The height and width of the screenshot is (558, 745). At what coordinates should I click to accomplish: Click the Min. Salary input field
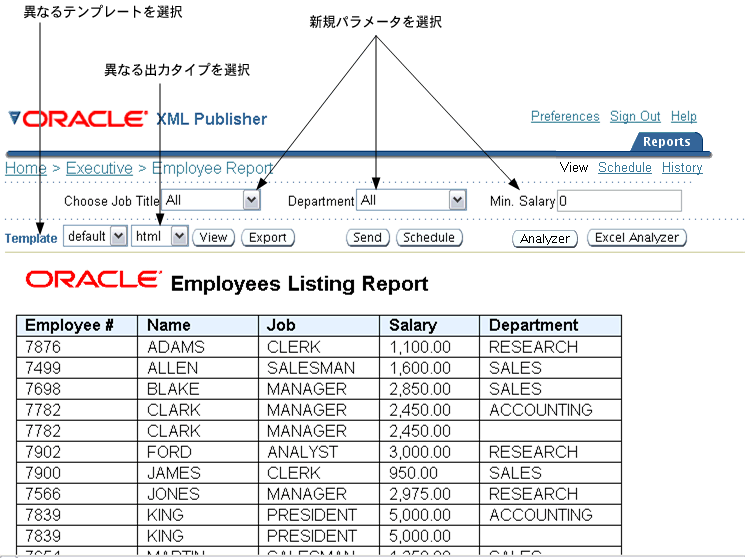click(619, 201)
